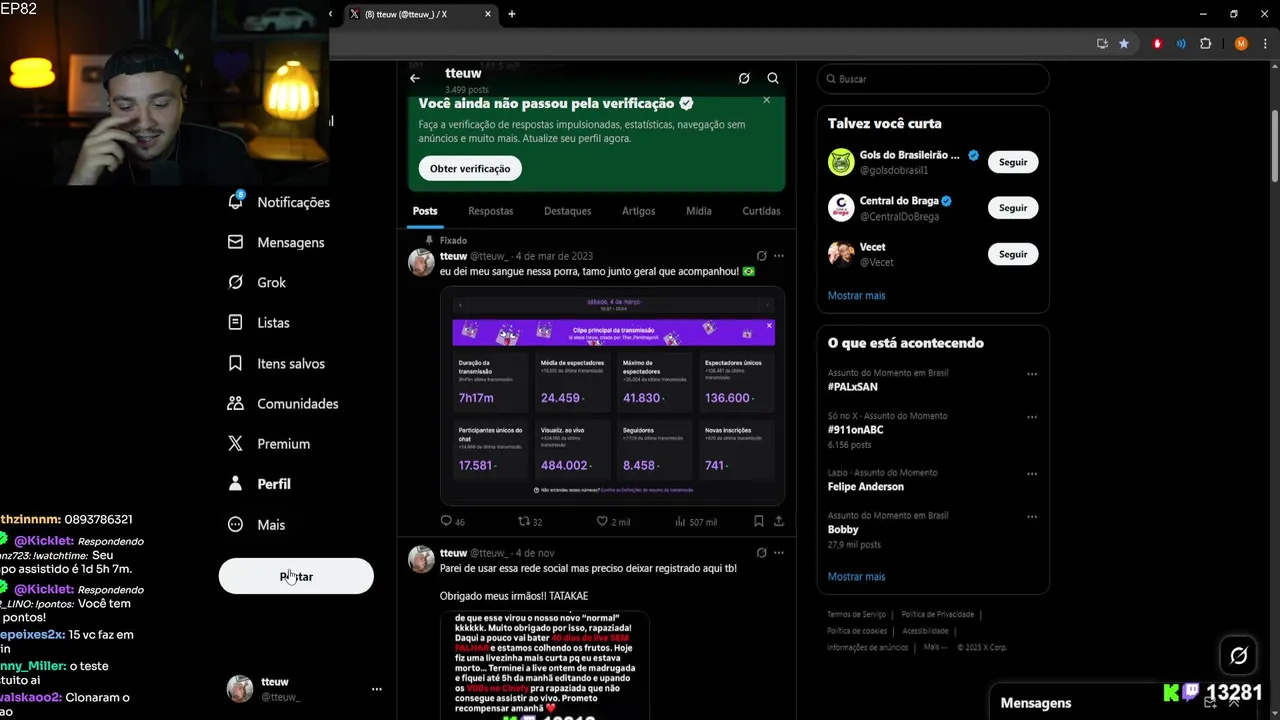Image resolution: width=1280 pixels, height=720 pixels.
Task: Open Mensagens envelope icon in sidebar
Action: coord(236,242)
